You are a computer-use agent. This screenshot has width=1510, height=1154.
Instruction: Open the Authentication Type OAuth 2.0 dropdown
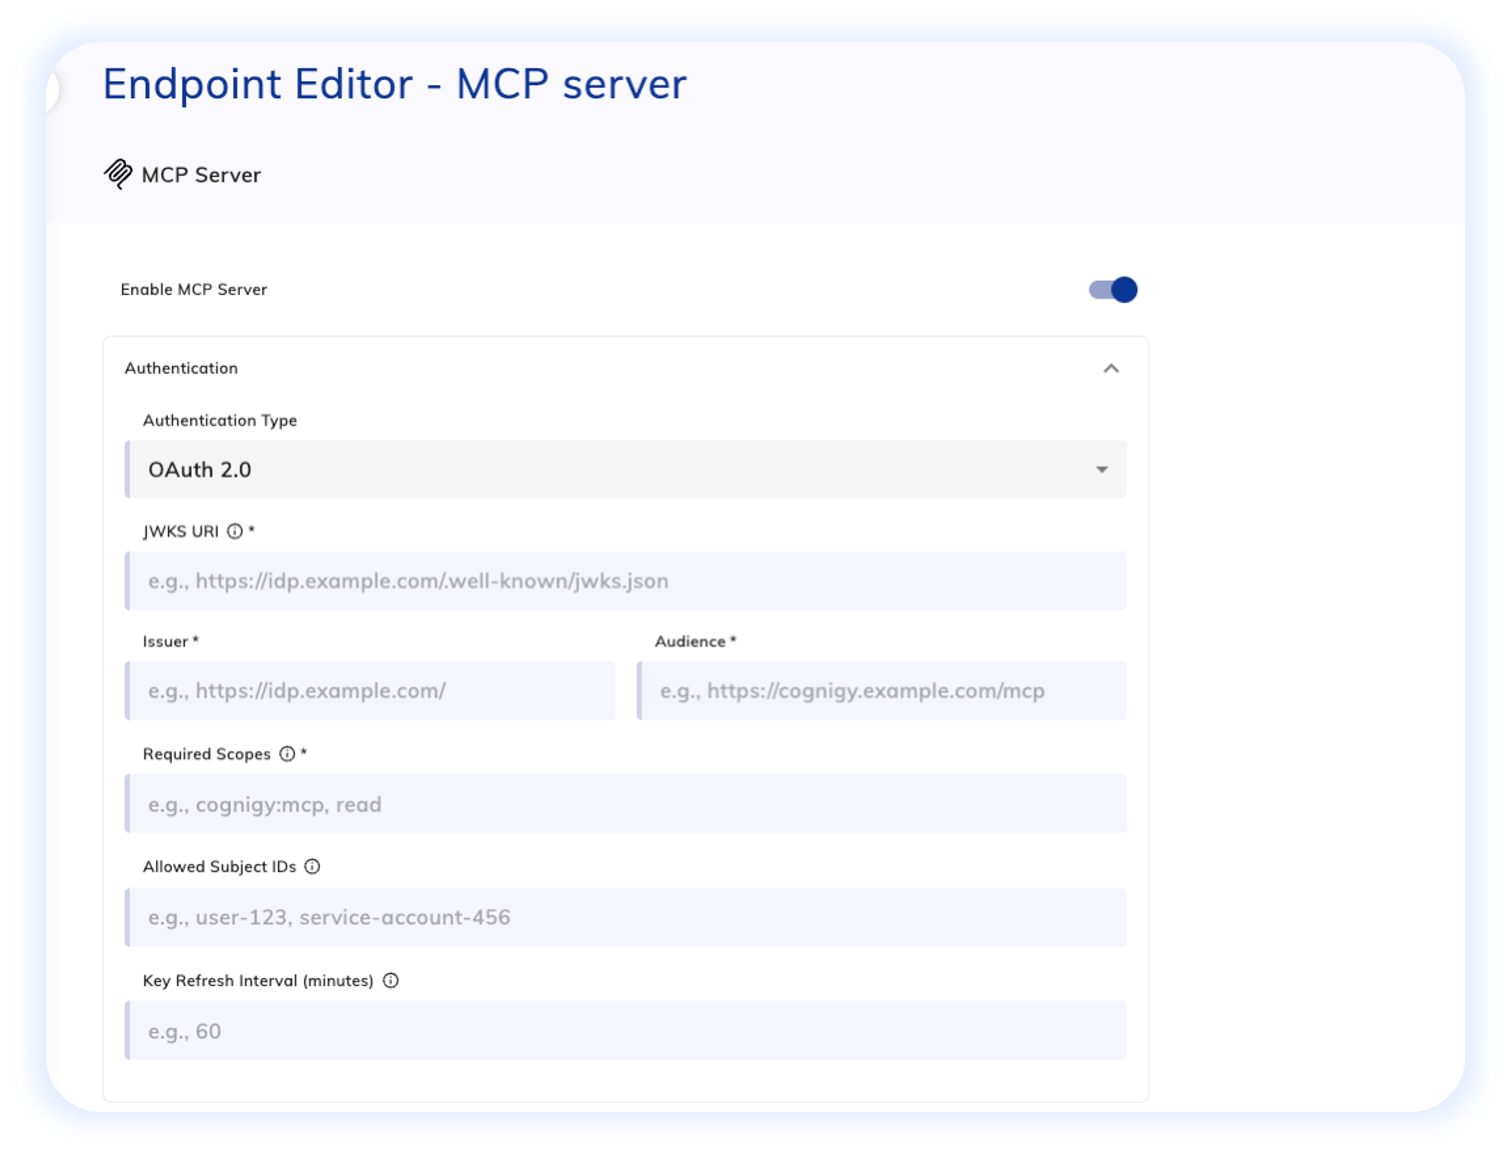click(x=626, y=469)
